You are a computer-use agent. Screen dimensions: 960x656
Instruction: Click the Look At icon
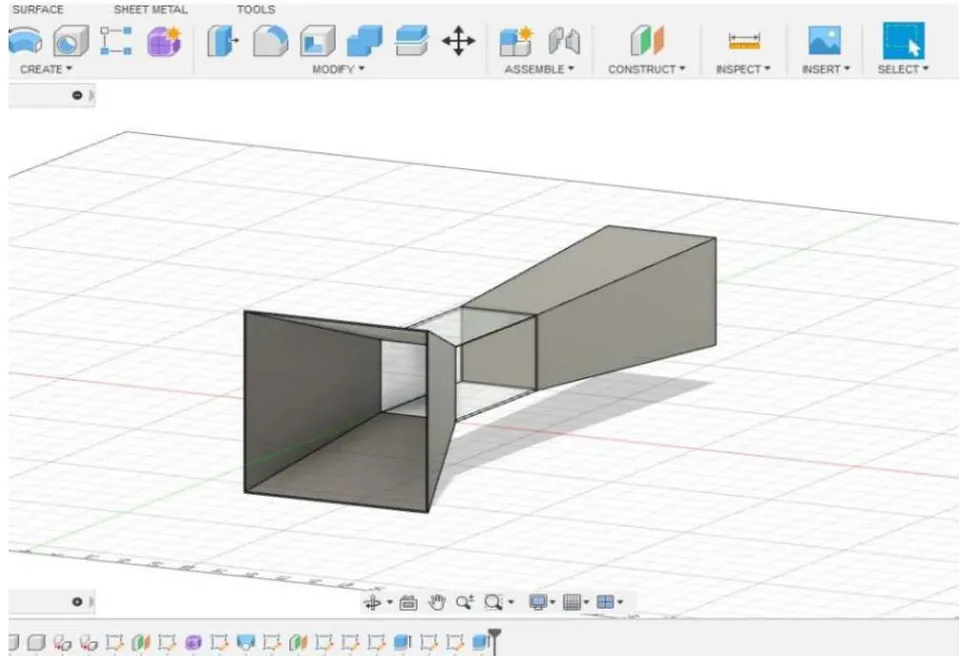pos(408,603)
